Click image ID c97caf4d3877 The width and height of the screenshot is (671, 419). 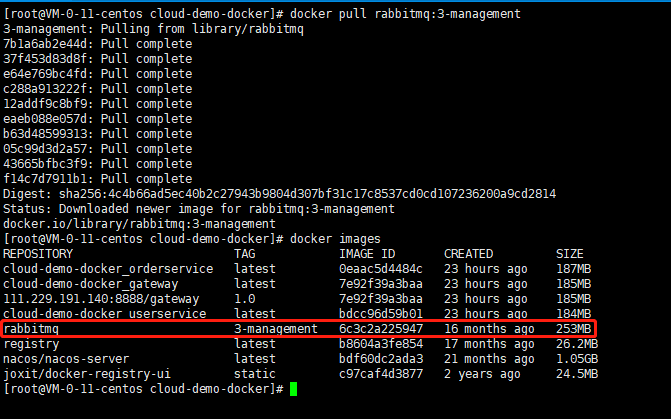381,374
